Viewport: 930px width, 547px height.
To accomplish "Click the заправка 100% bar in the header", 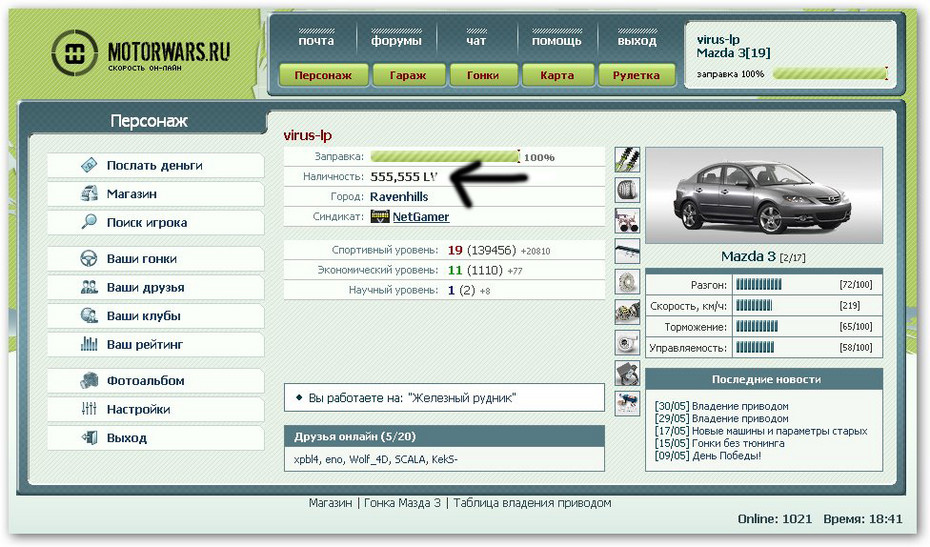I will click(x=830, y=74).
